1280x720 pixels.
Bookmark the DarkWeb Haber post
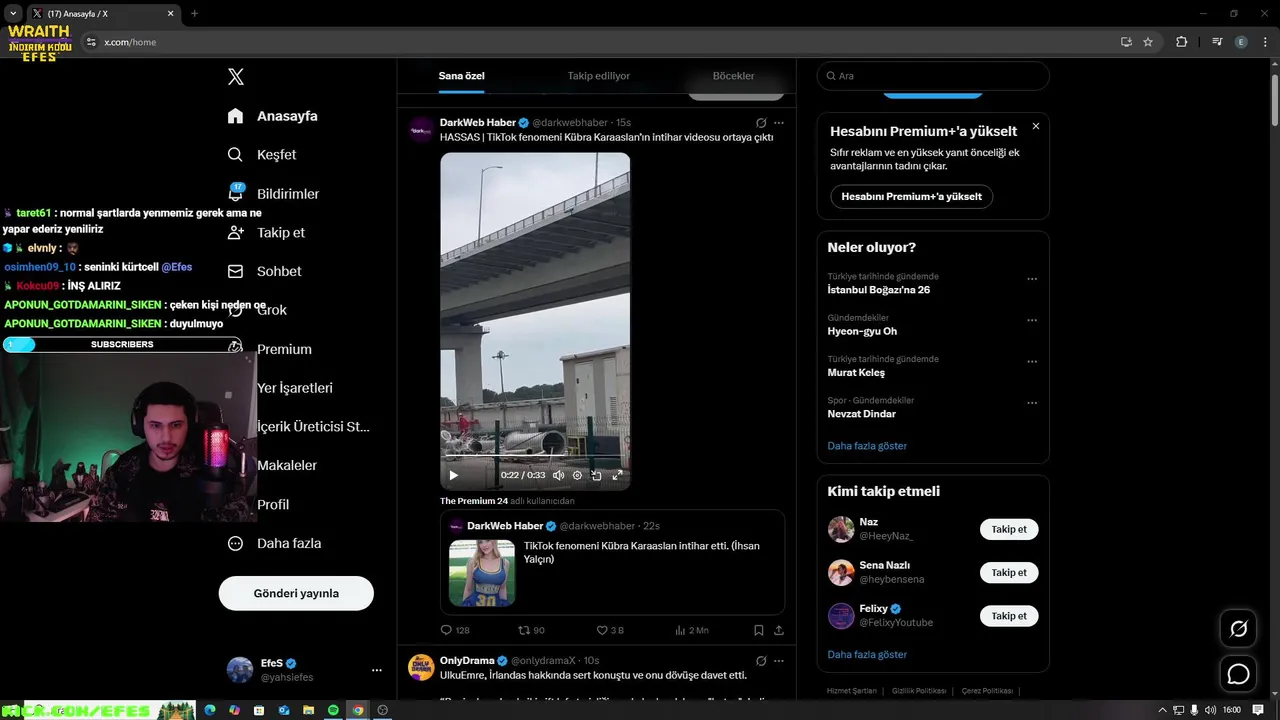(x=759, y=630)
